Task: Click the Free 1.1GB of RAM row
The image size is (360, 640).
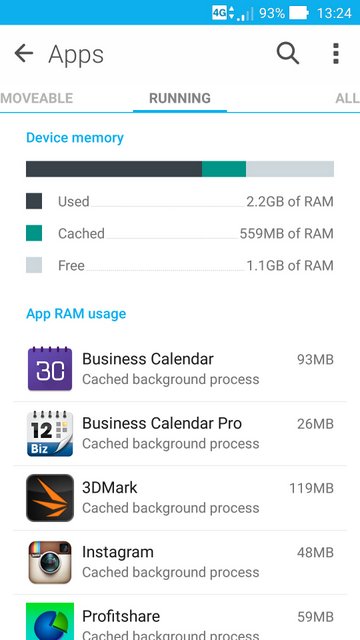Action: 180,265
